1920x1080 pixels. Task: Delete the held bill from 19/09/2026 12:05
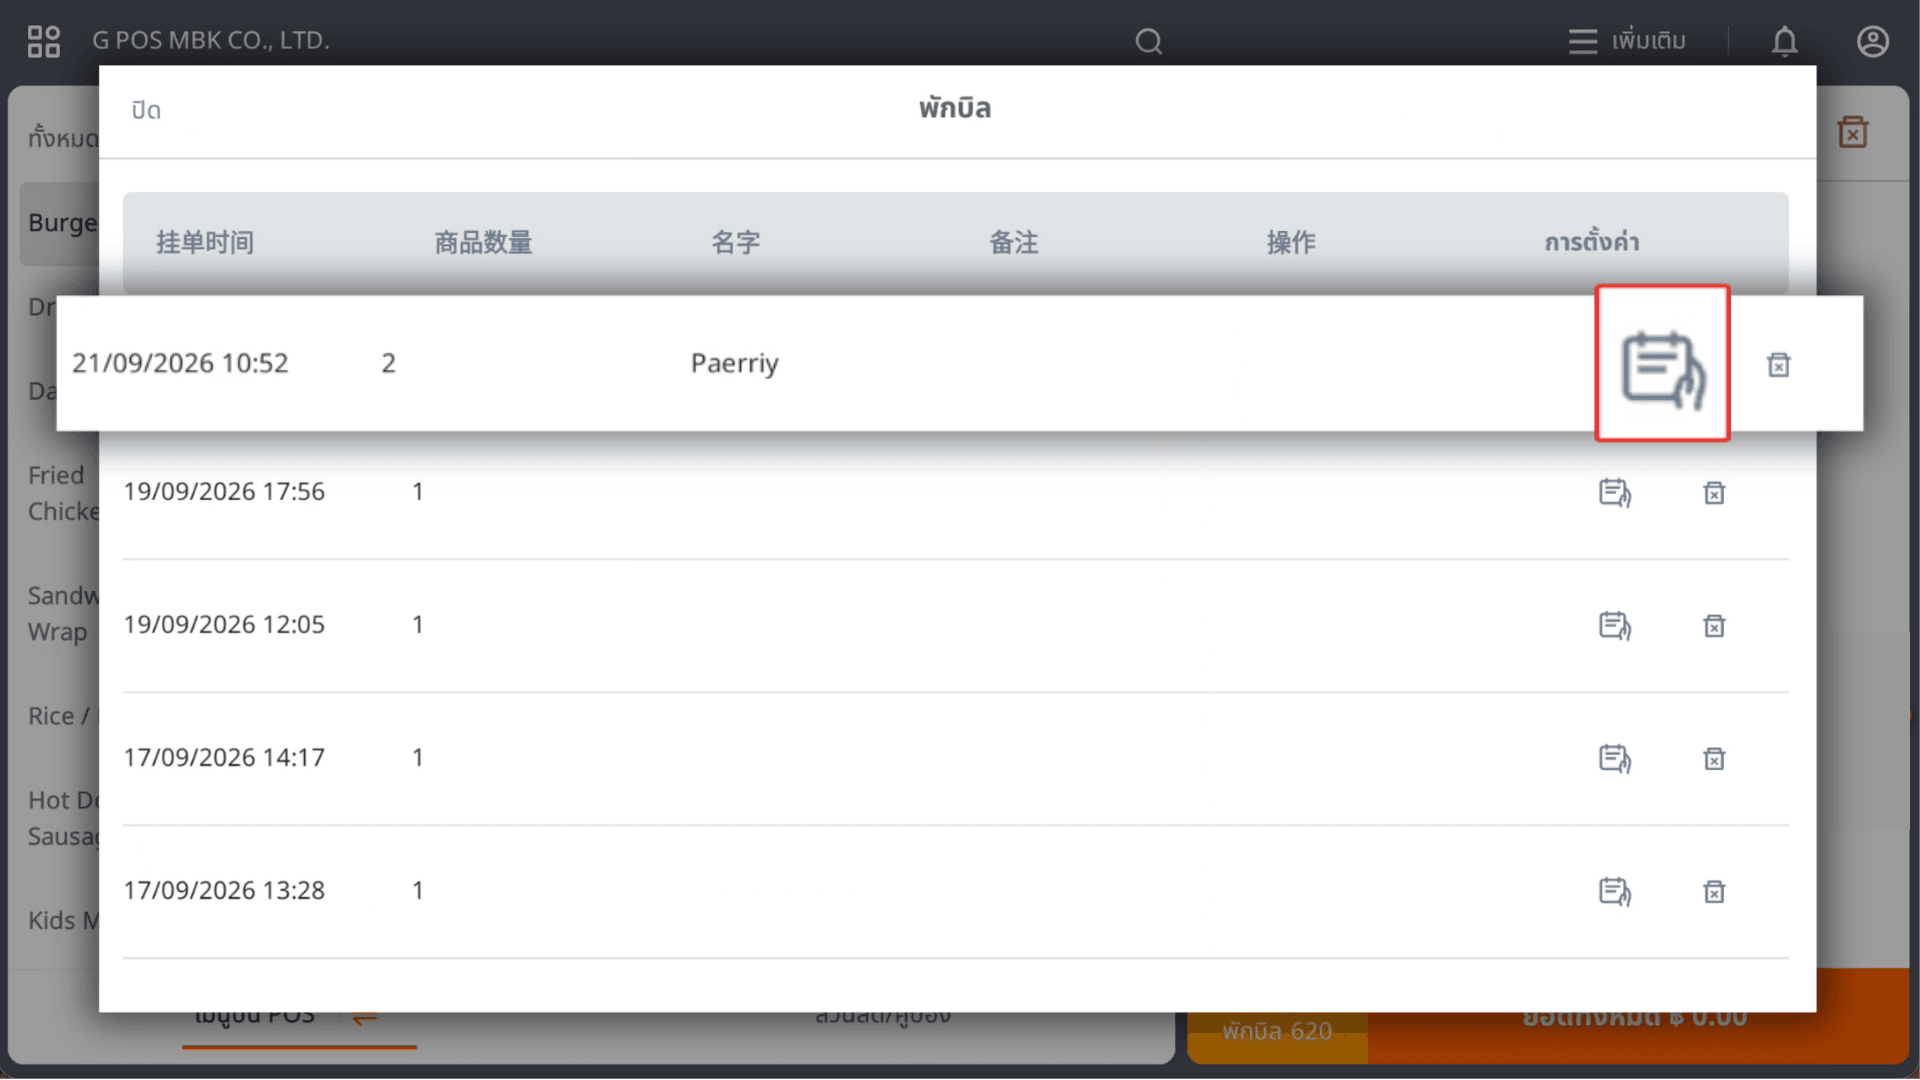point(1714,625)
